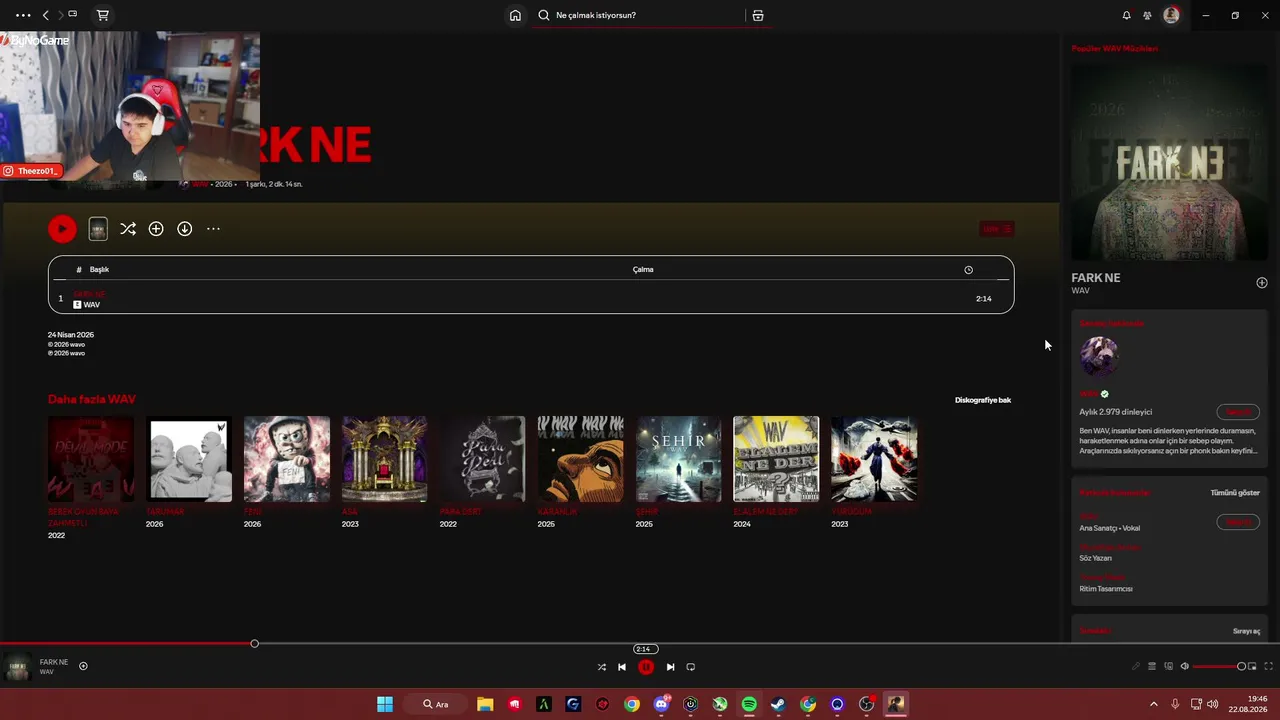Toggle repeat in the player bar

690,667
